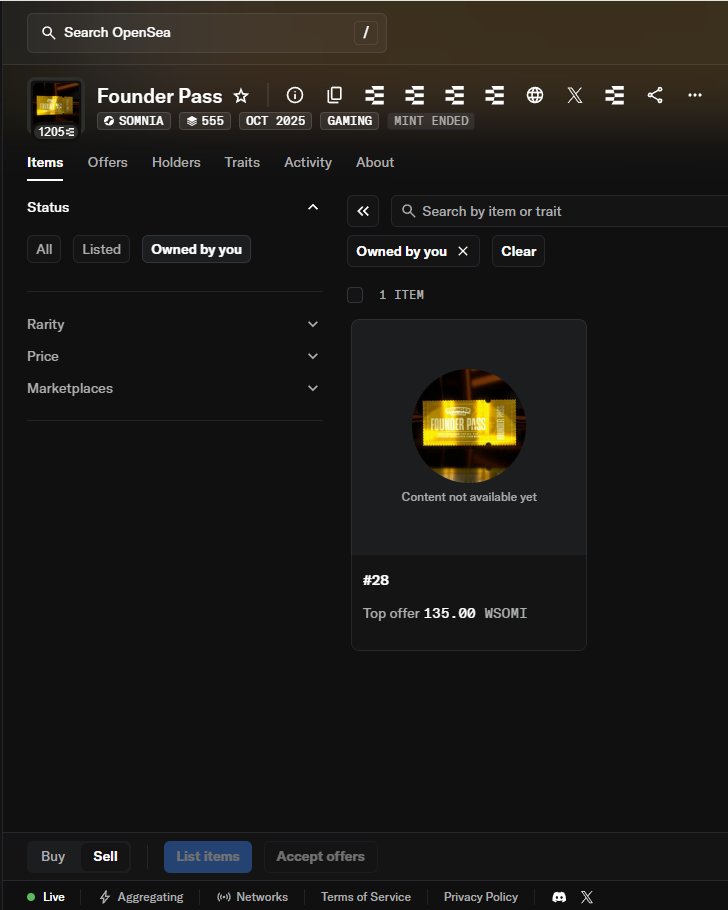Open the Networks status item
Viewport: 728px width, 910px height.
click(252, 897)
